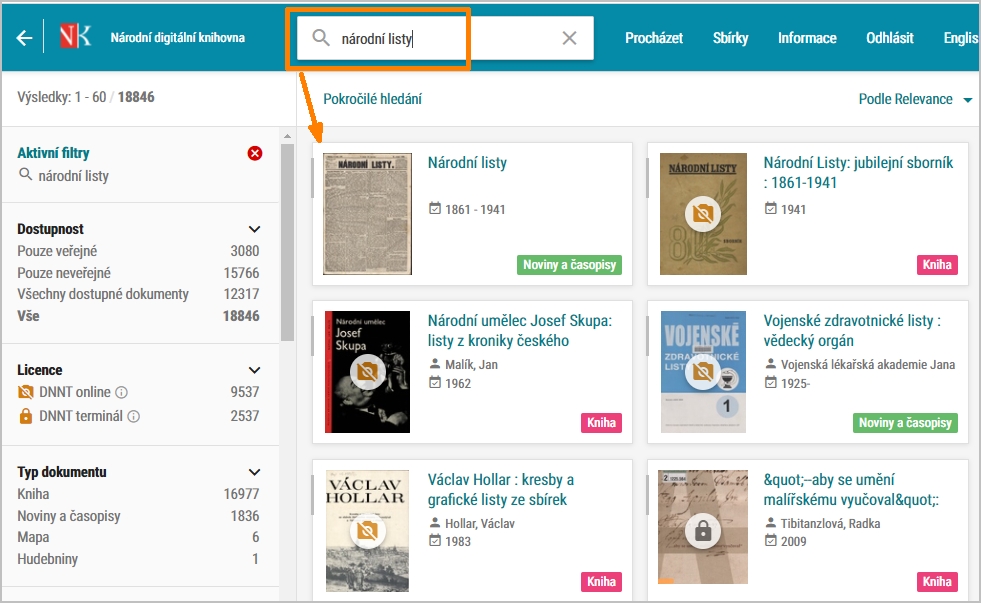Image resolution: width=981 pixels, height=603 pixels.
Task: Click the author icon beside Malík, Jan
Action: tap(435, 363)
